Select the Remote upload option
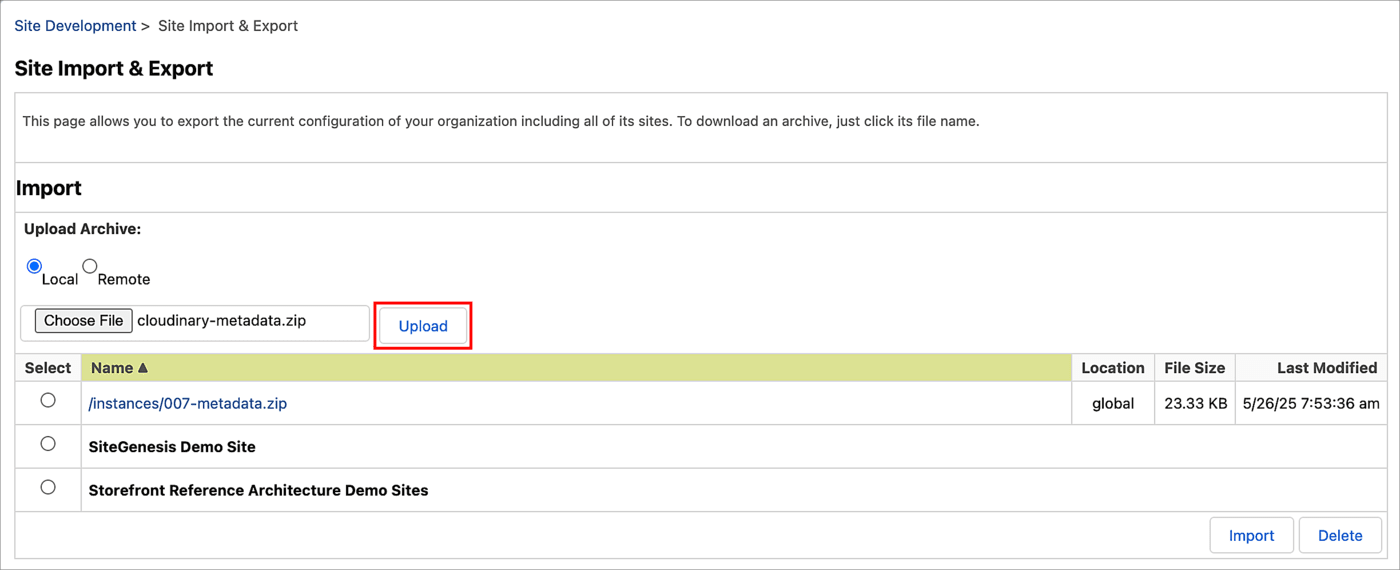The height and width of the screenshot is (570, 1400). pyautogui.click(x=90, y=266)
